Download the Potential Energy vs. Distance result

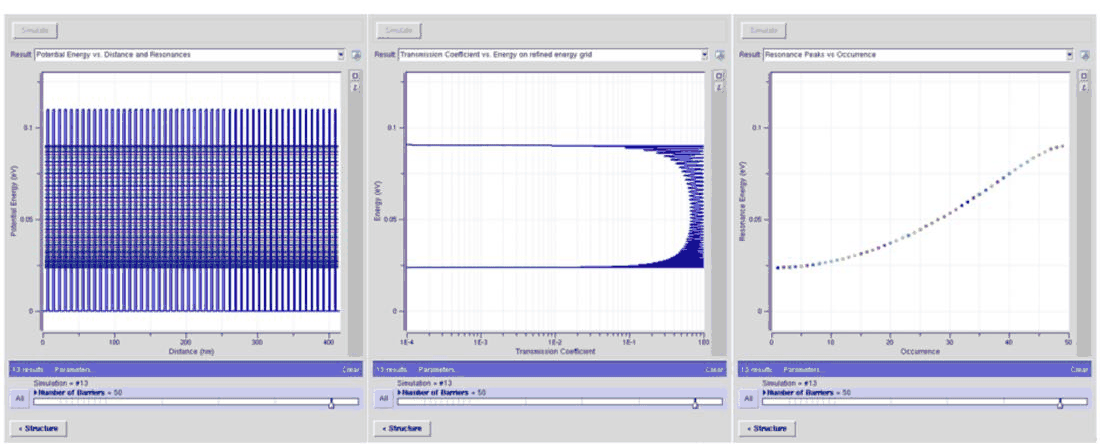tap(356, 55)
